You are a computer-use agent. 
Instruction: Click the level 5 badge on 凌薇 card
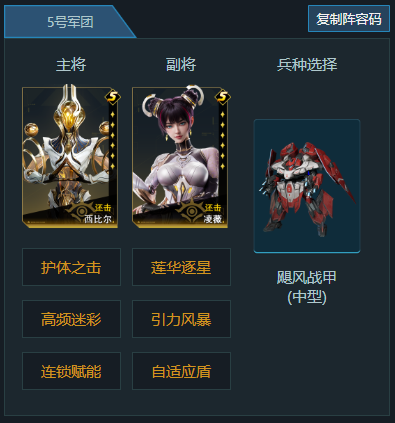point(223,97)
